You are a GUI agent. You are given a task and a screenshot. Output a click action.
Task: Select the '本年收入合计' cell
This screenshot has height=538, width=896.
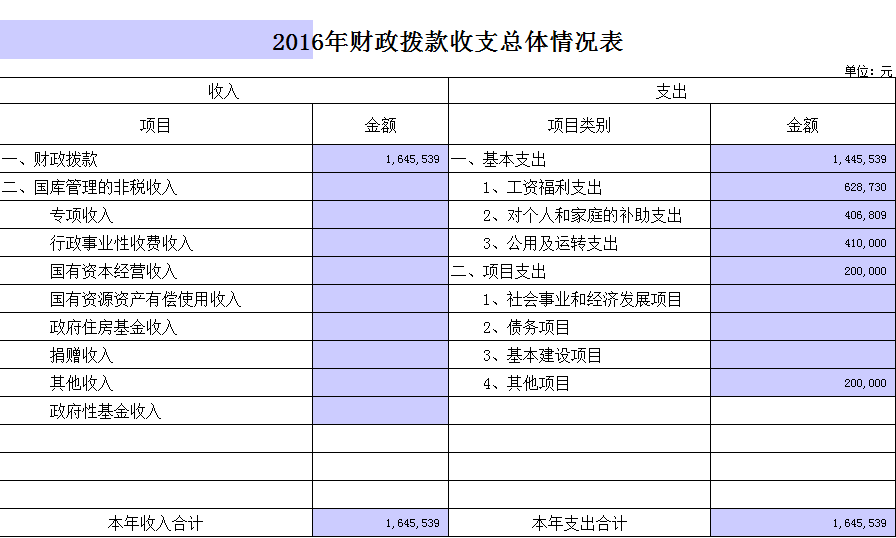pyautogui.click(x=156, y=523)
